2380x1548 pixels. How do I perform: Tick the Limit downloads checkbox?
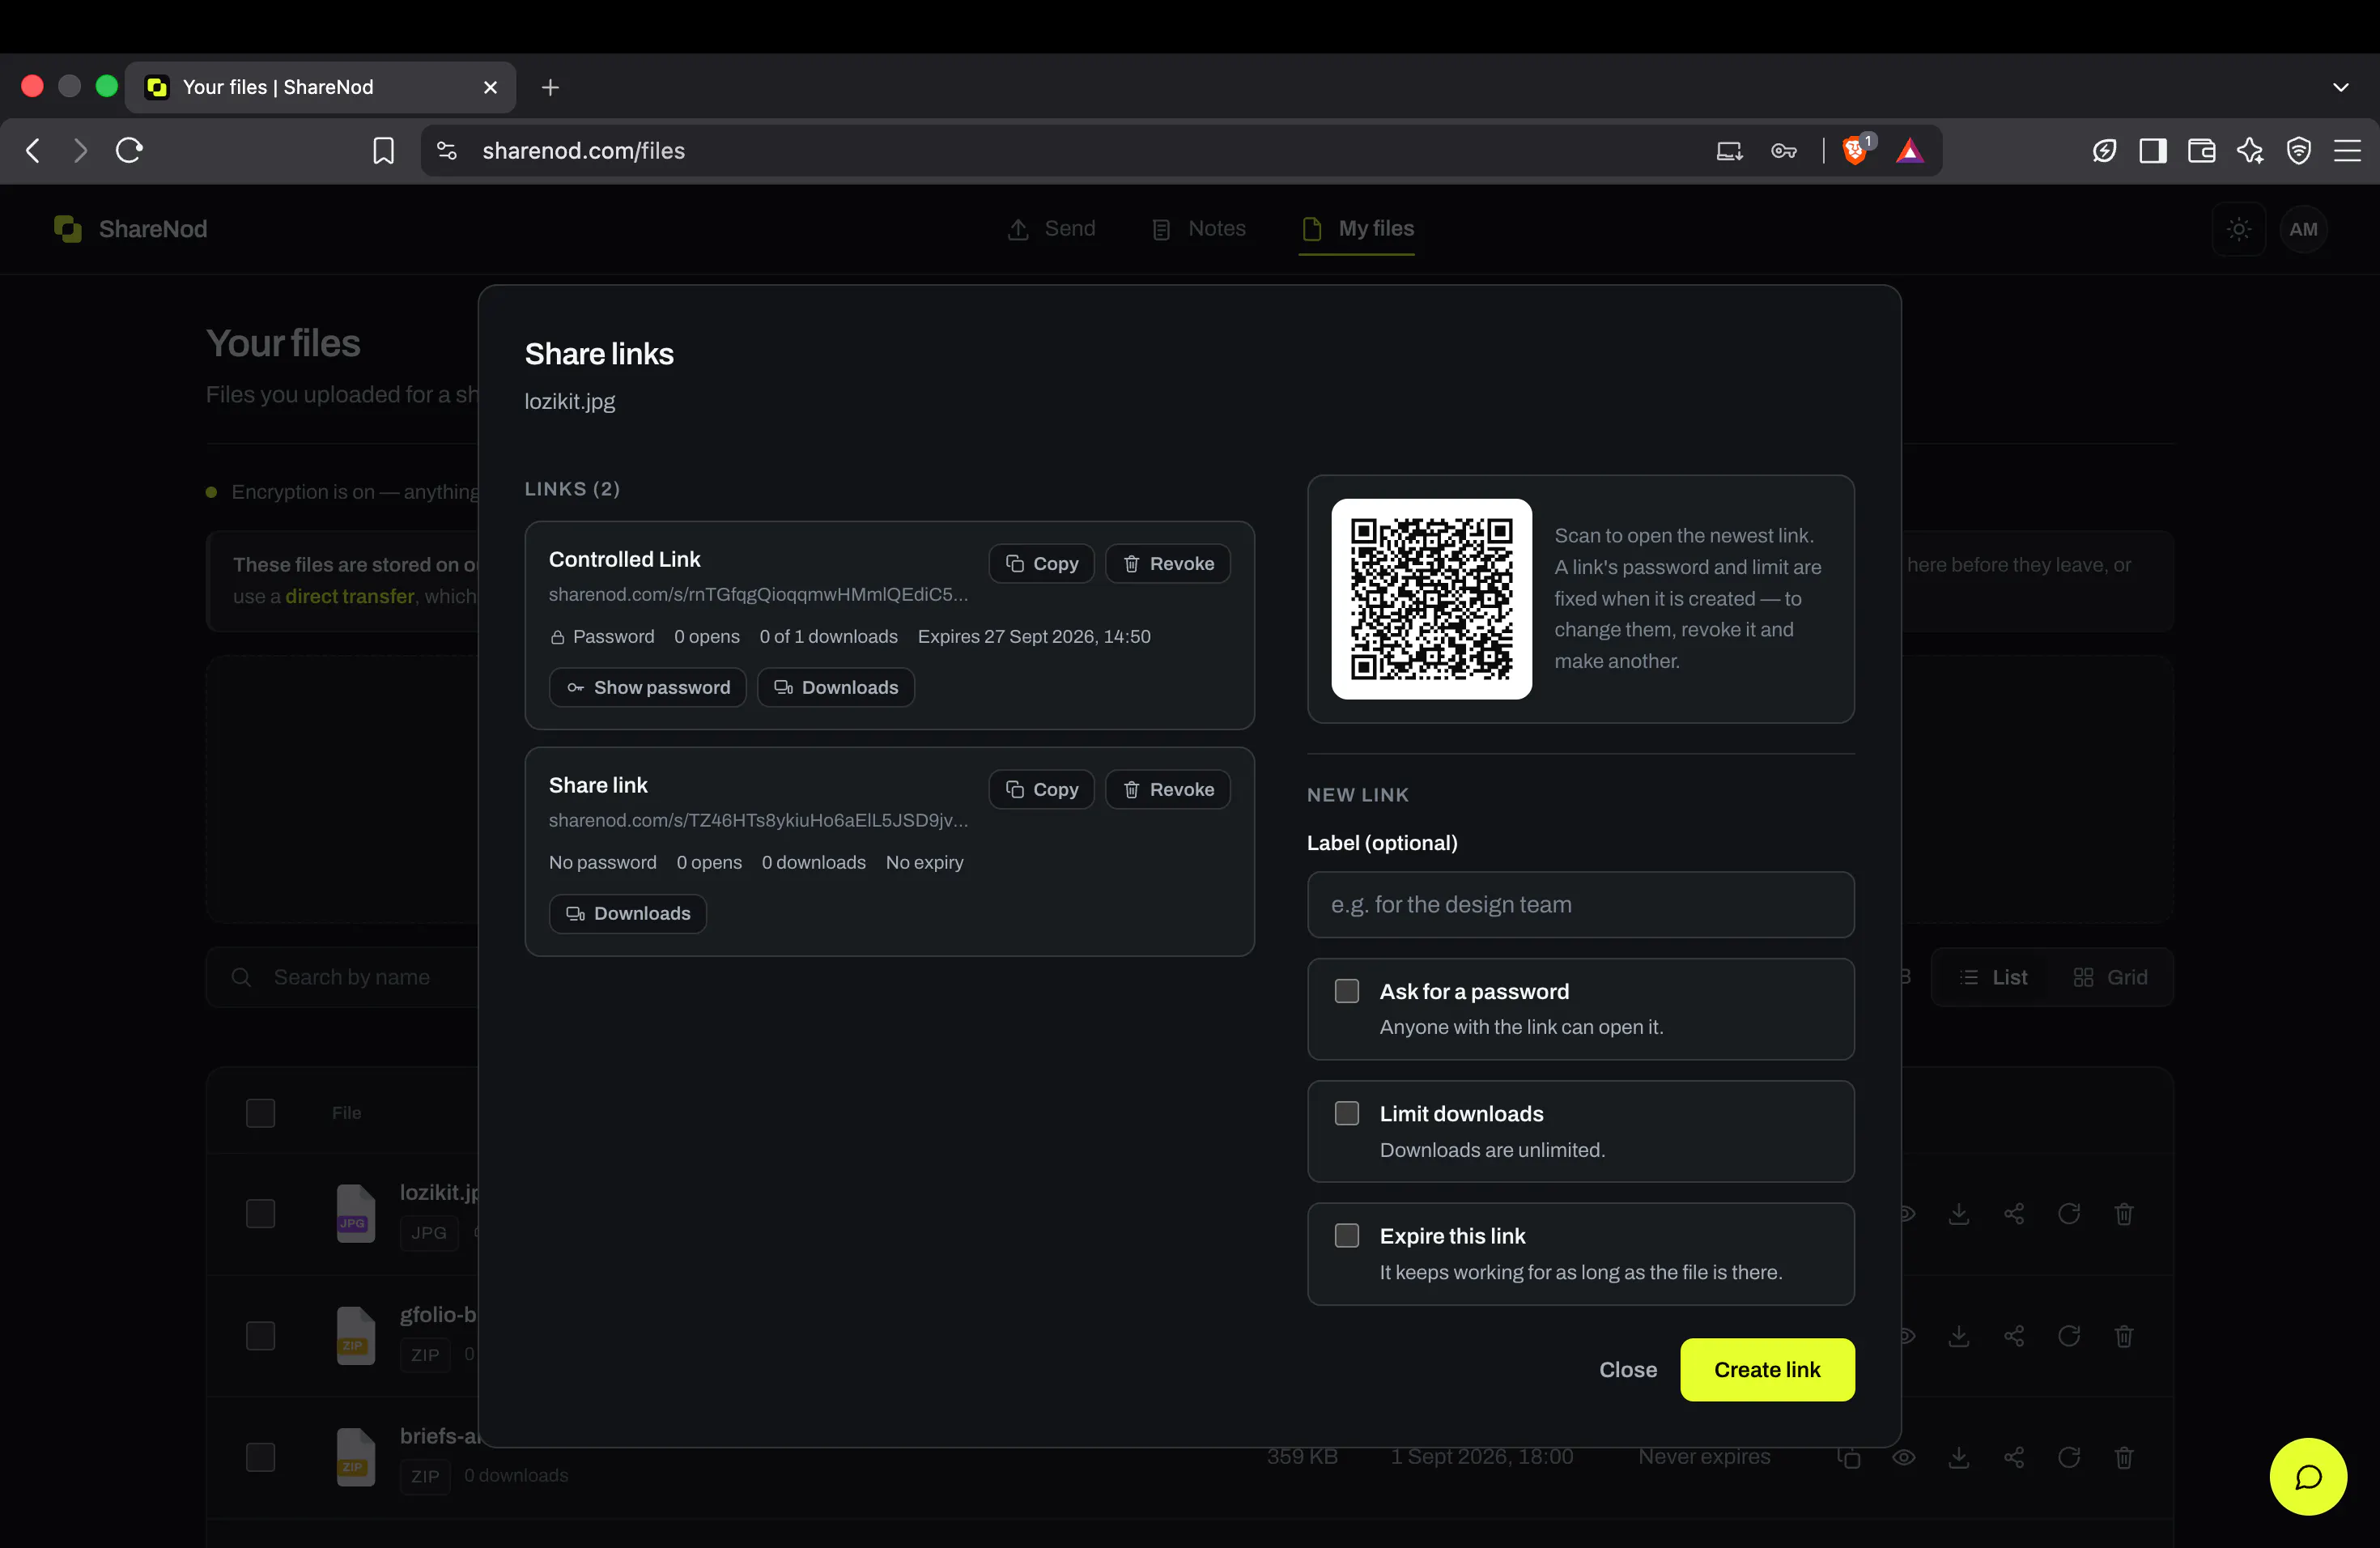(x=1347, y=1113)
